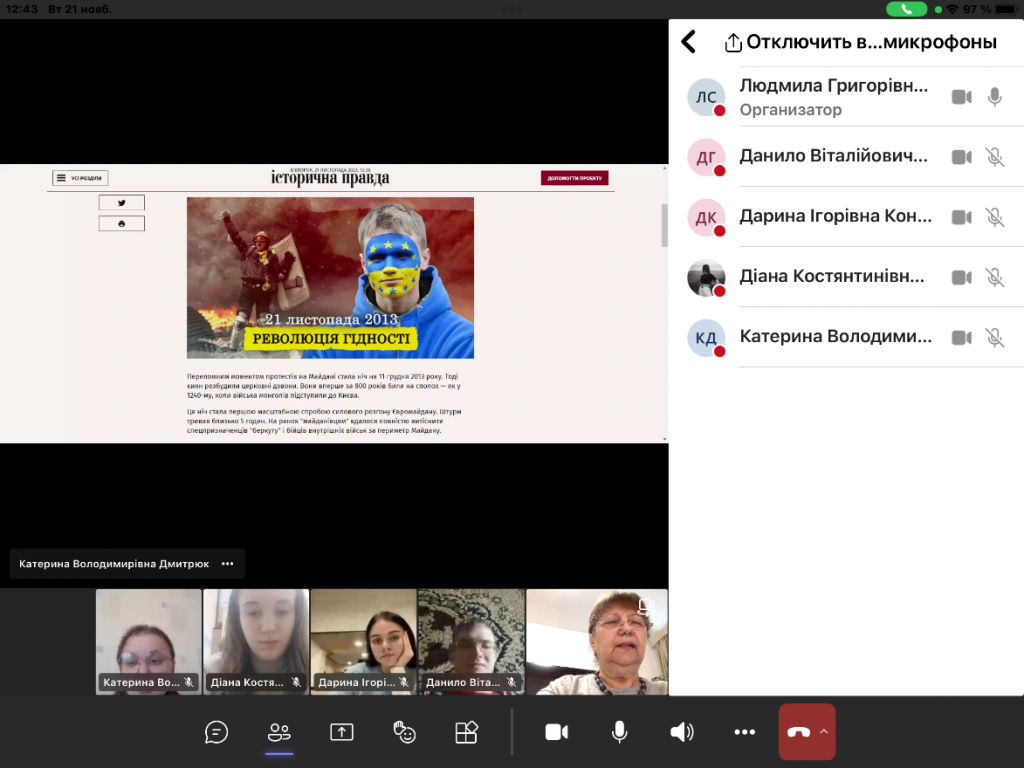Screen dimensions: 1024x768
Task: Toggle the participants panel icon
Action: tap(279, 732)
